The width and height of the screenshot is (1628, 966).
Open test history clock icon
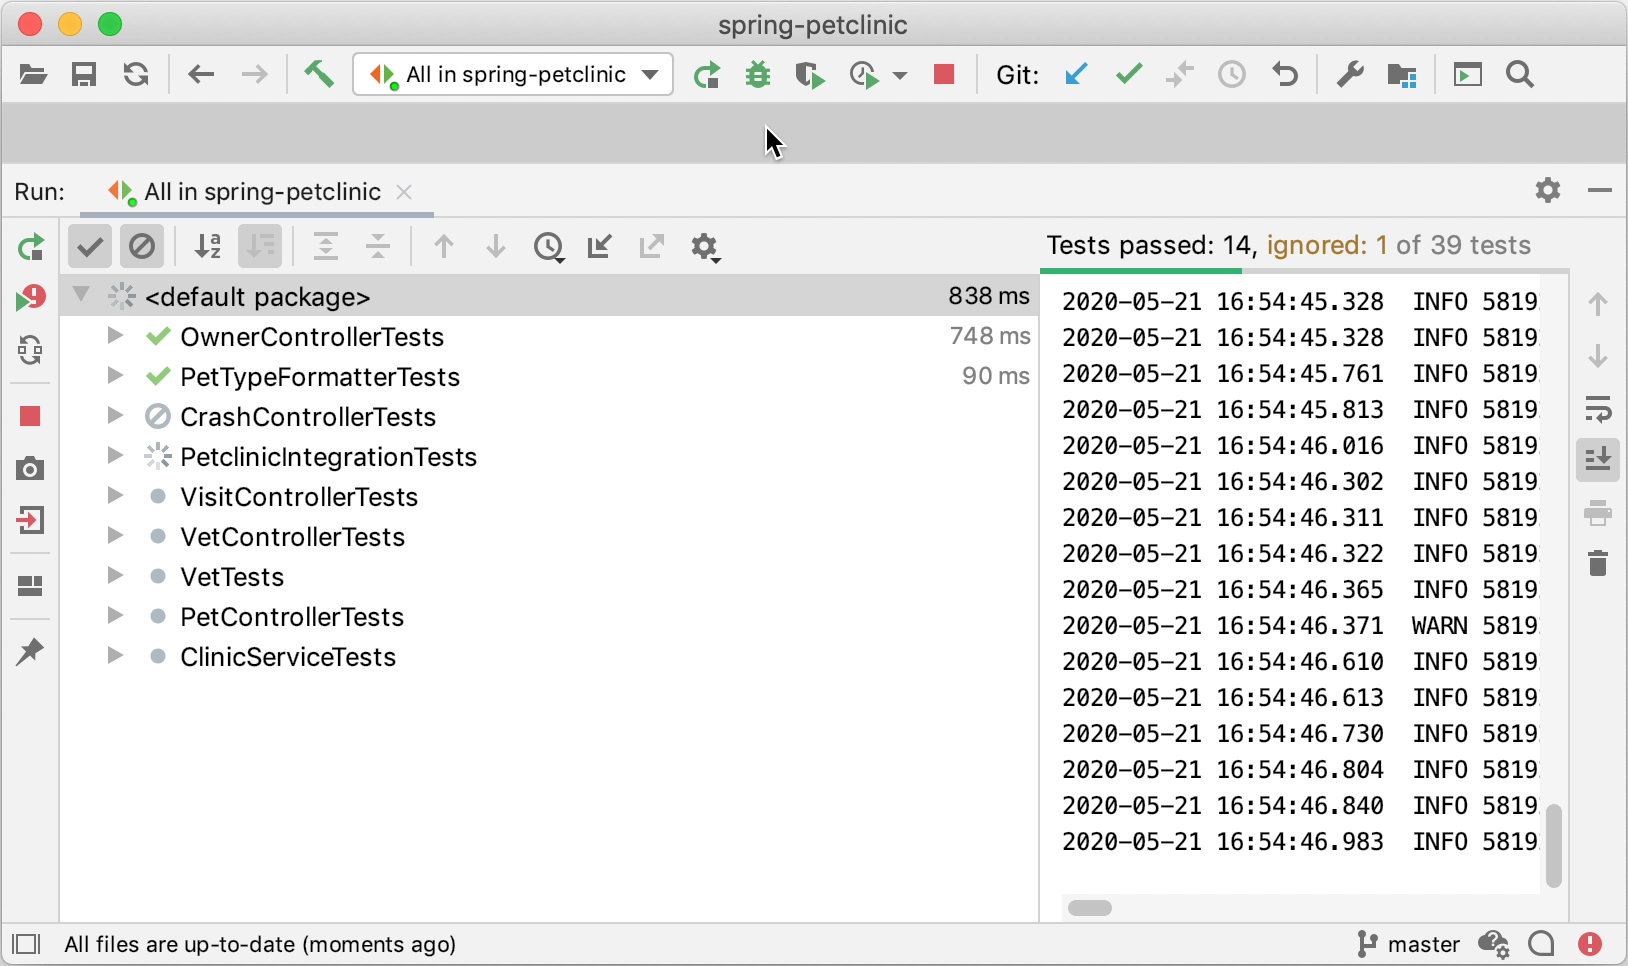click(548, 247)
